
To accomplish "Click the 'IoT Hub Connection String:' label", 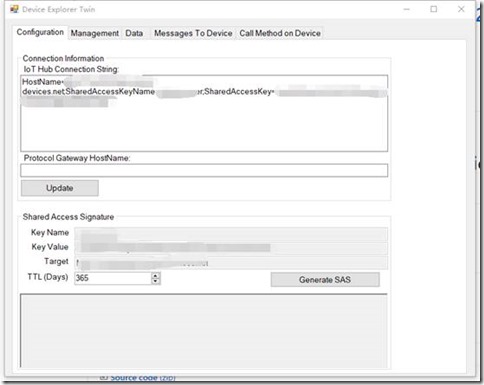I will tap(71, 69).
